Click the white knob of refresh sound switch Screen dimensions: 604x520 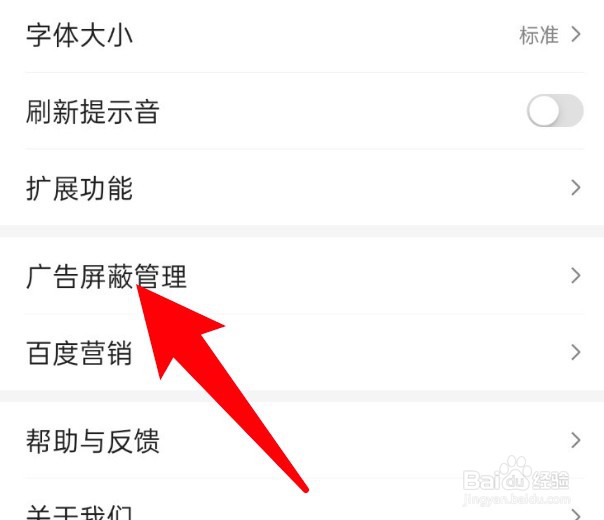[544, 111]
